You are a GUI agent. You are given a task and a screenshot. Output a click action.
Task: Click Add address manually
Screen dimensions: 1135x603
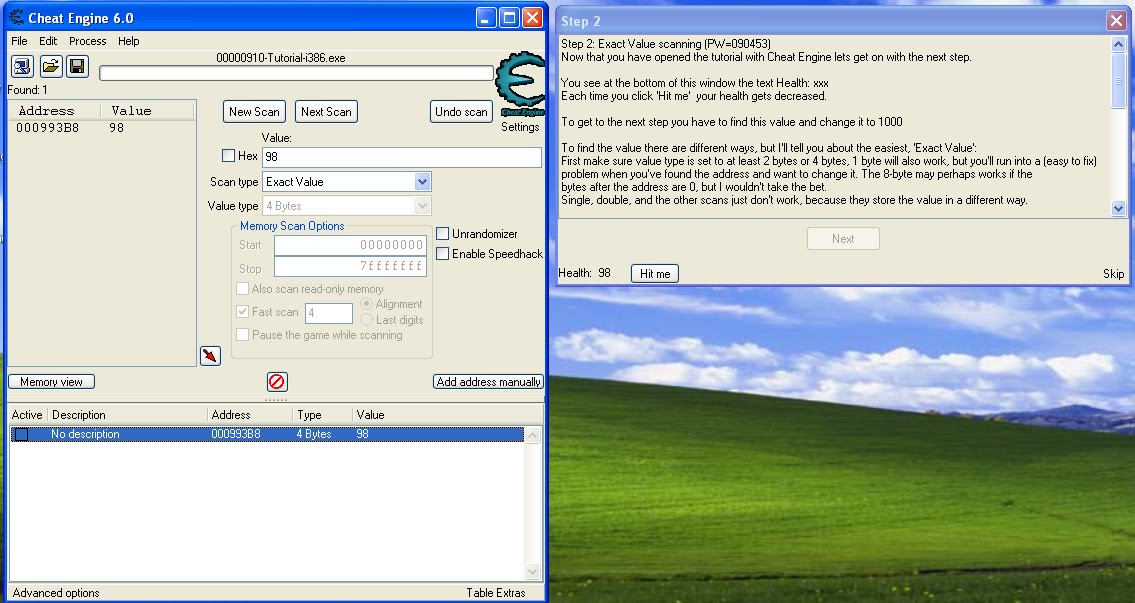(489, 381)
